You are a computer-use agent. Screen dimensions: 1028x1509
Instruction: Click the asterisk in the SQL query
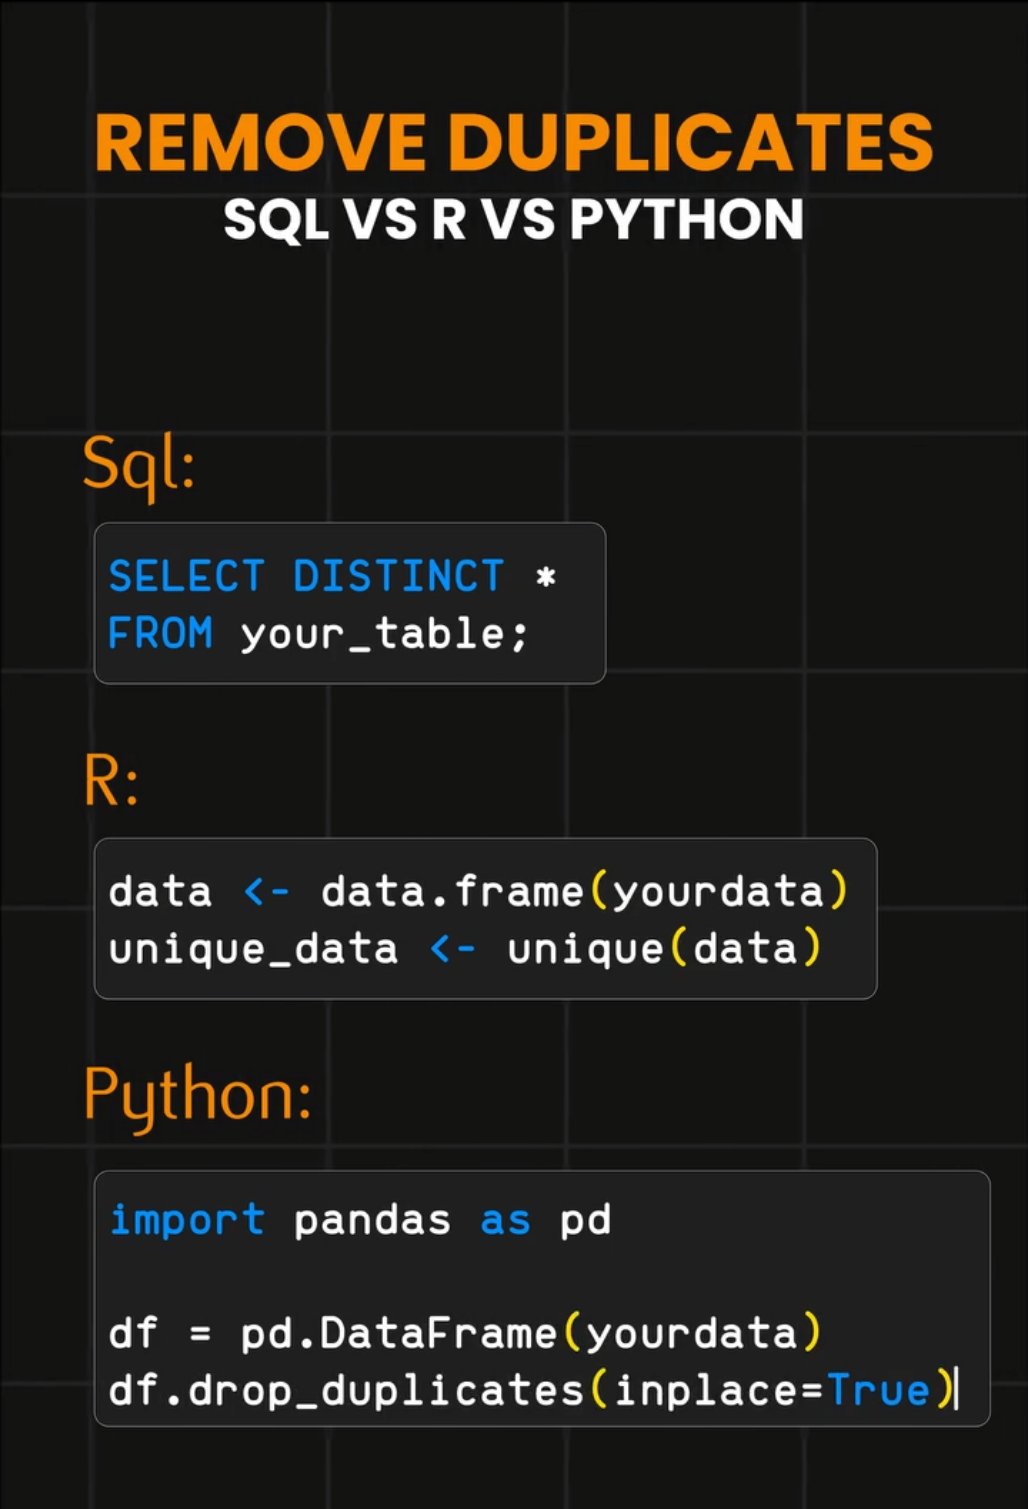[x=545, y=578]
